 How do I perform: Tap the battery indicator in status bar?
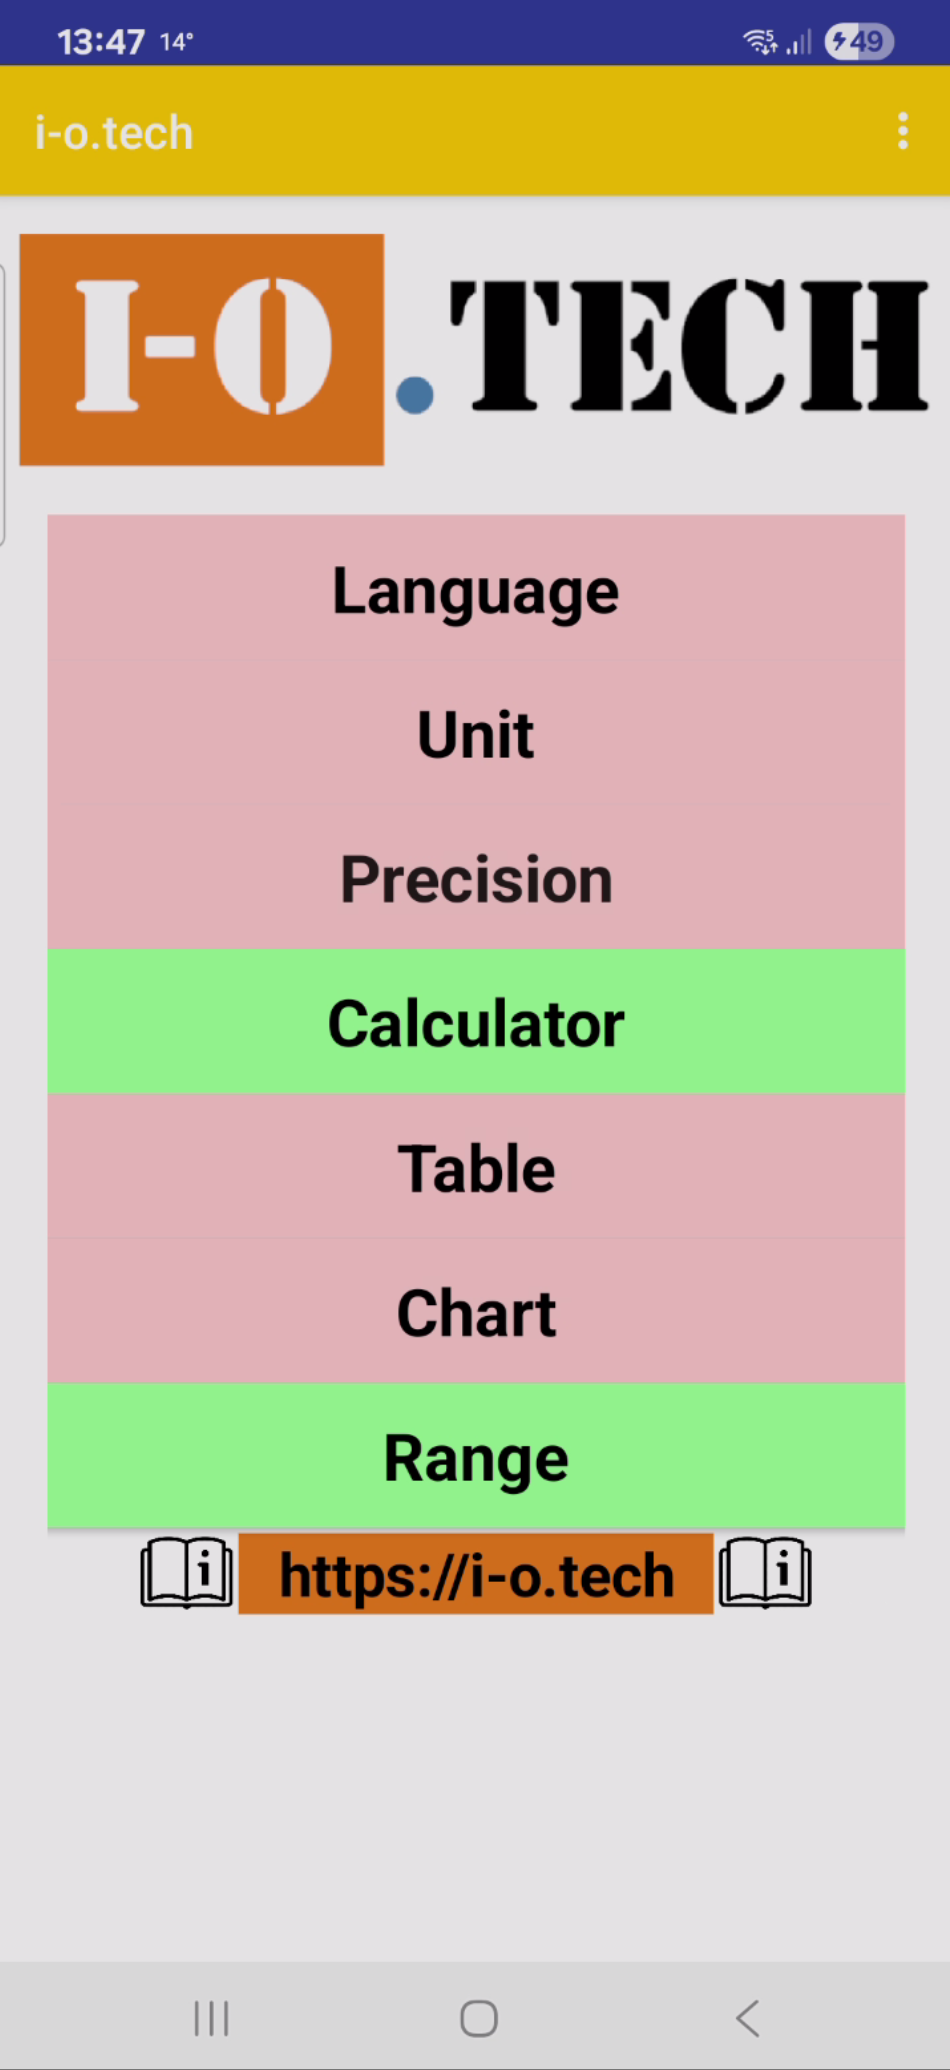pyautogui.click(x=859, y=42)
